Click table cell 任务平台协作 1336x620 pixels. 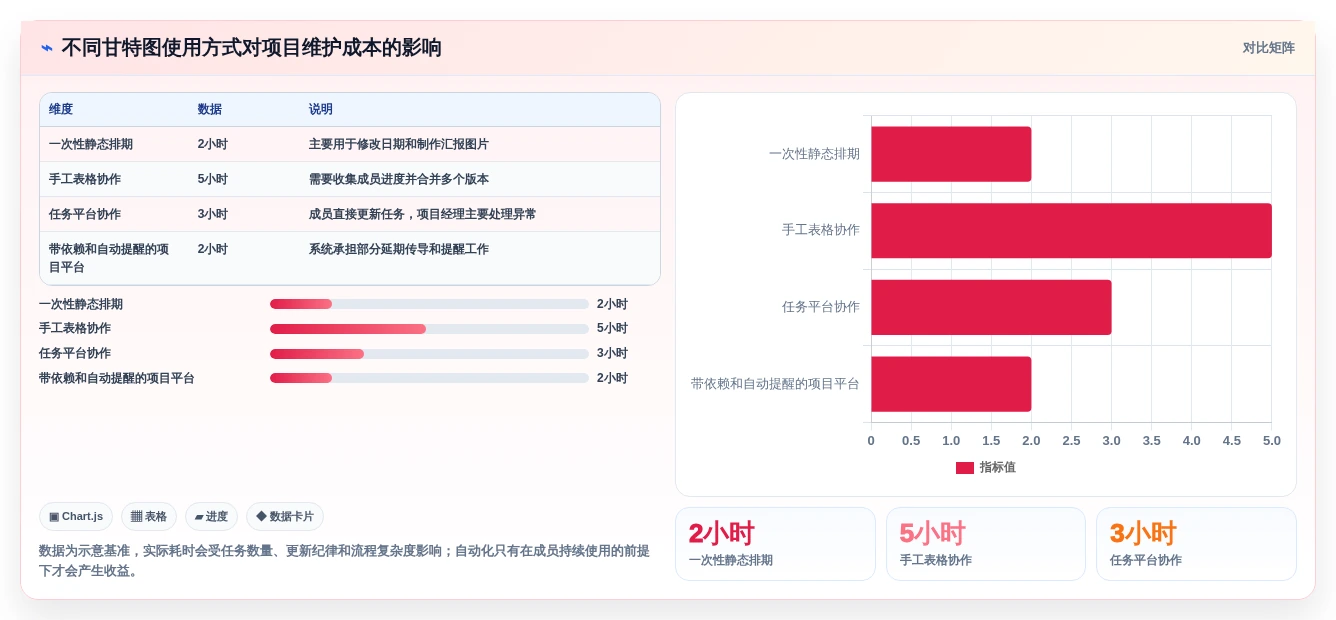(85, 214)
